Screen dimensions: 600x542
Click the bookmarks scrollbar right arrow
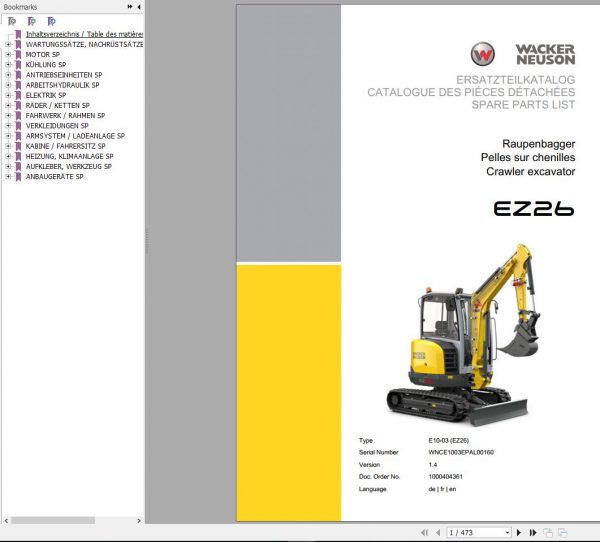[139, 521]
